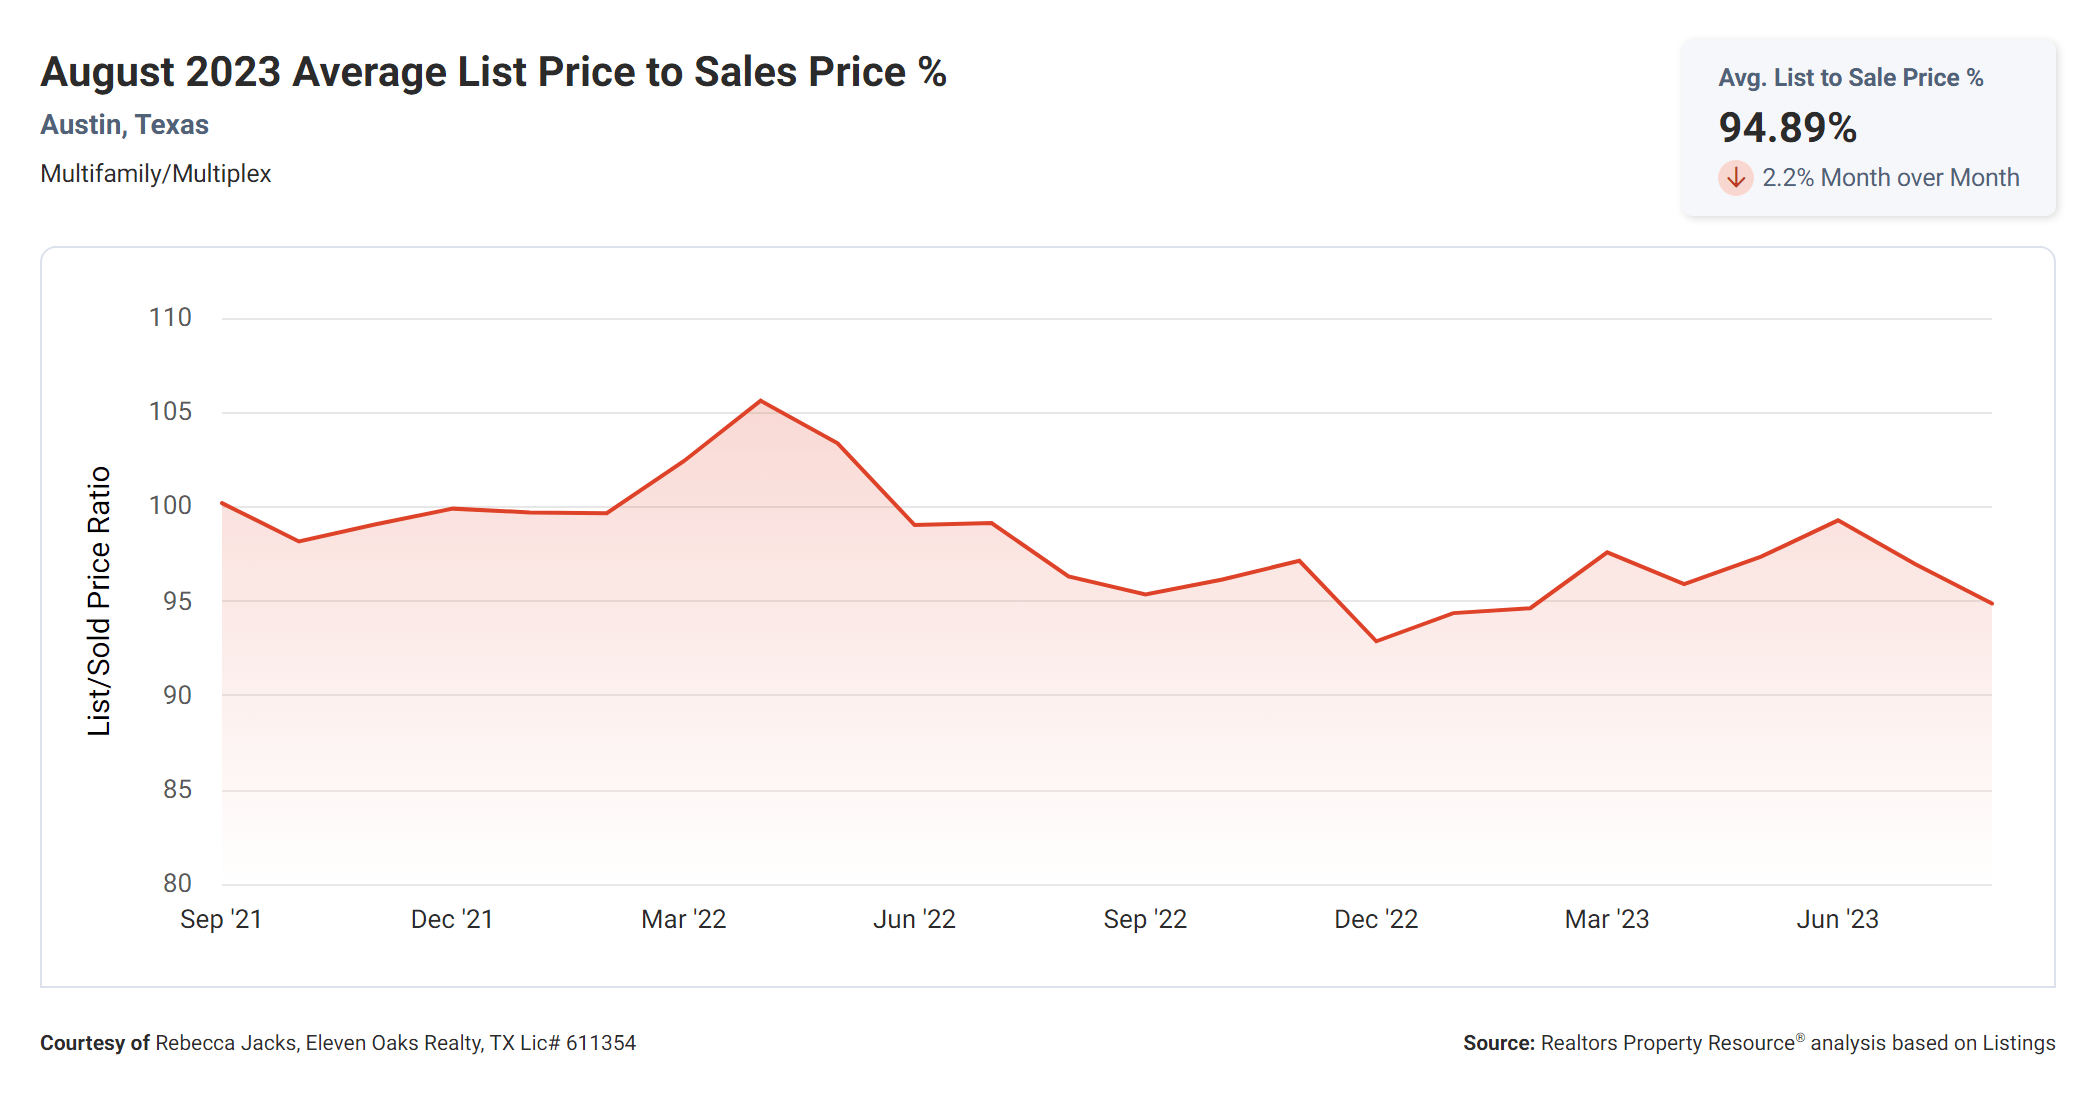
Task: Click the Austin, Texas location subtitle
Action: coord(124,125)
